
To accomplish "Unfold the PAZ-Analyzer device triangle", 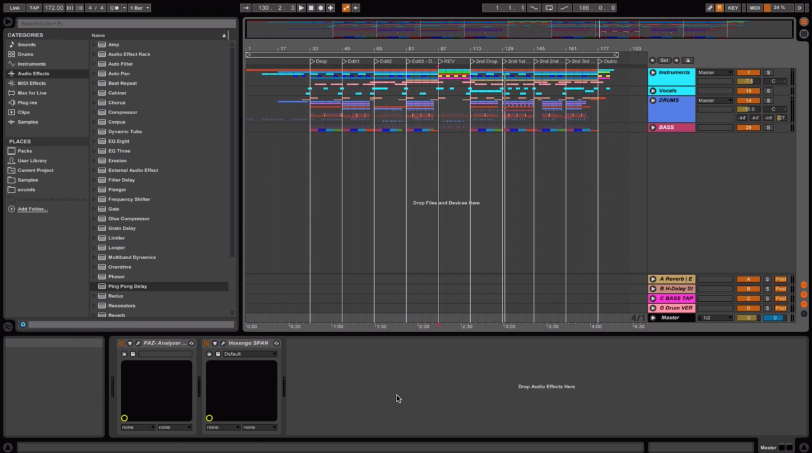I will click(129, 343).
